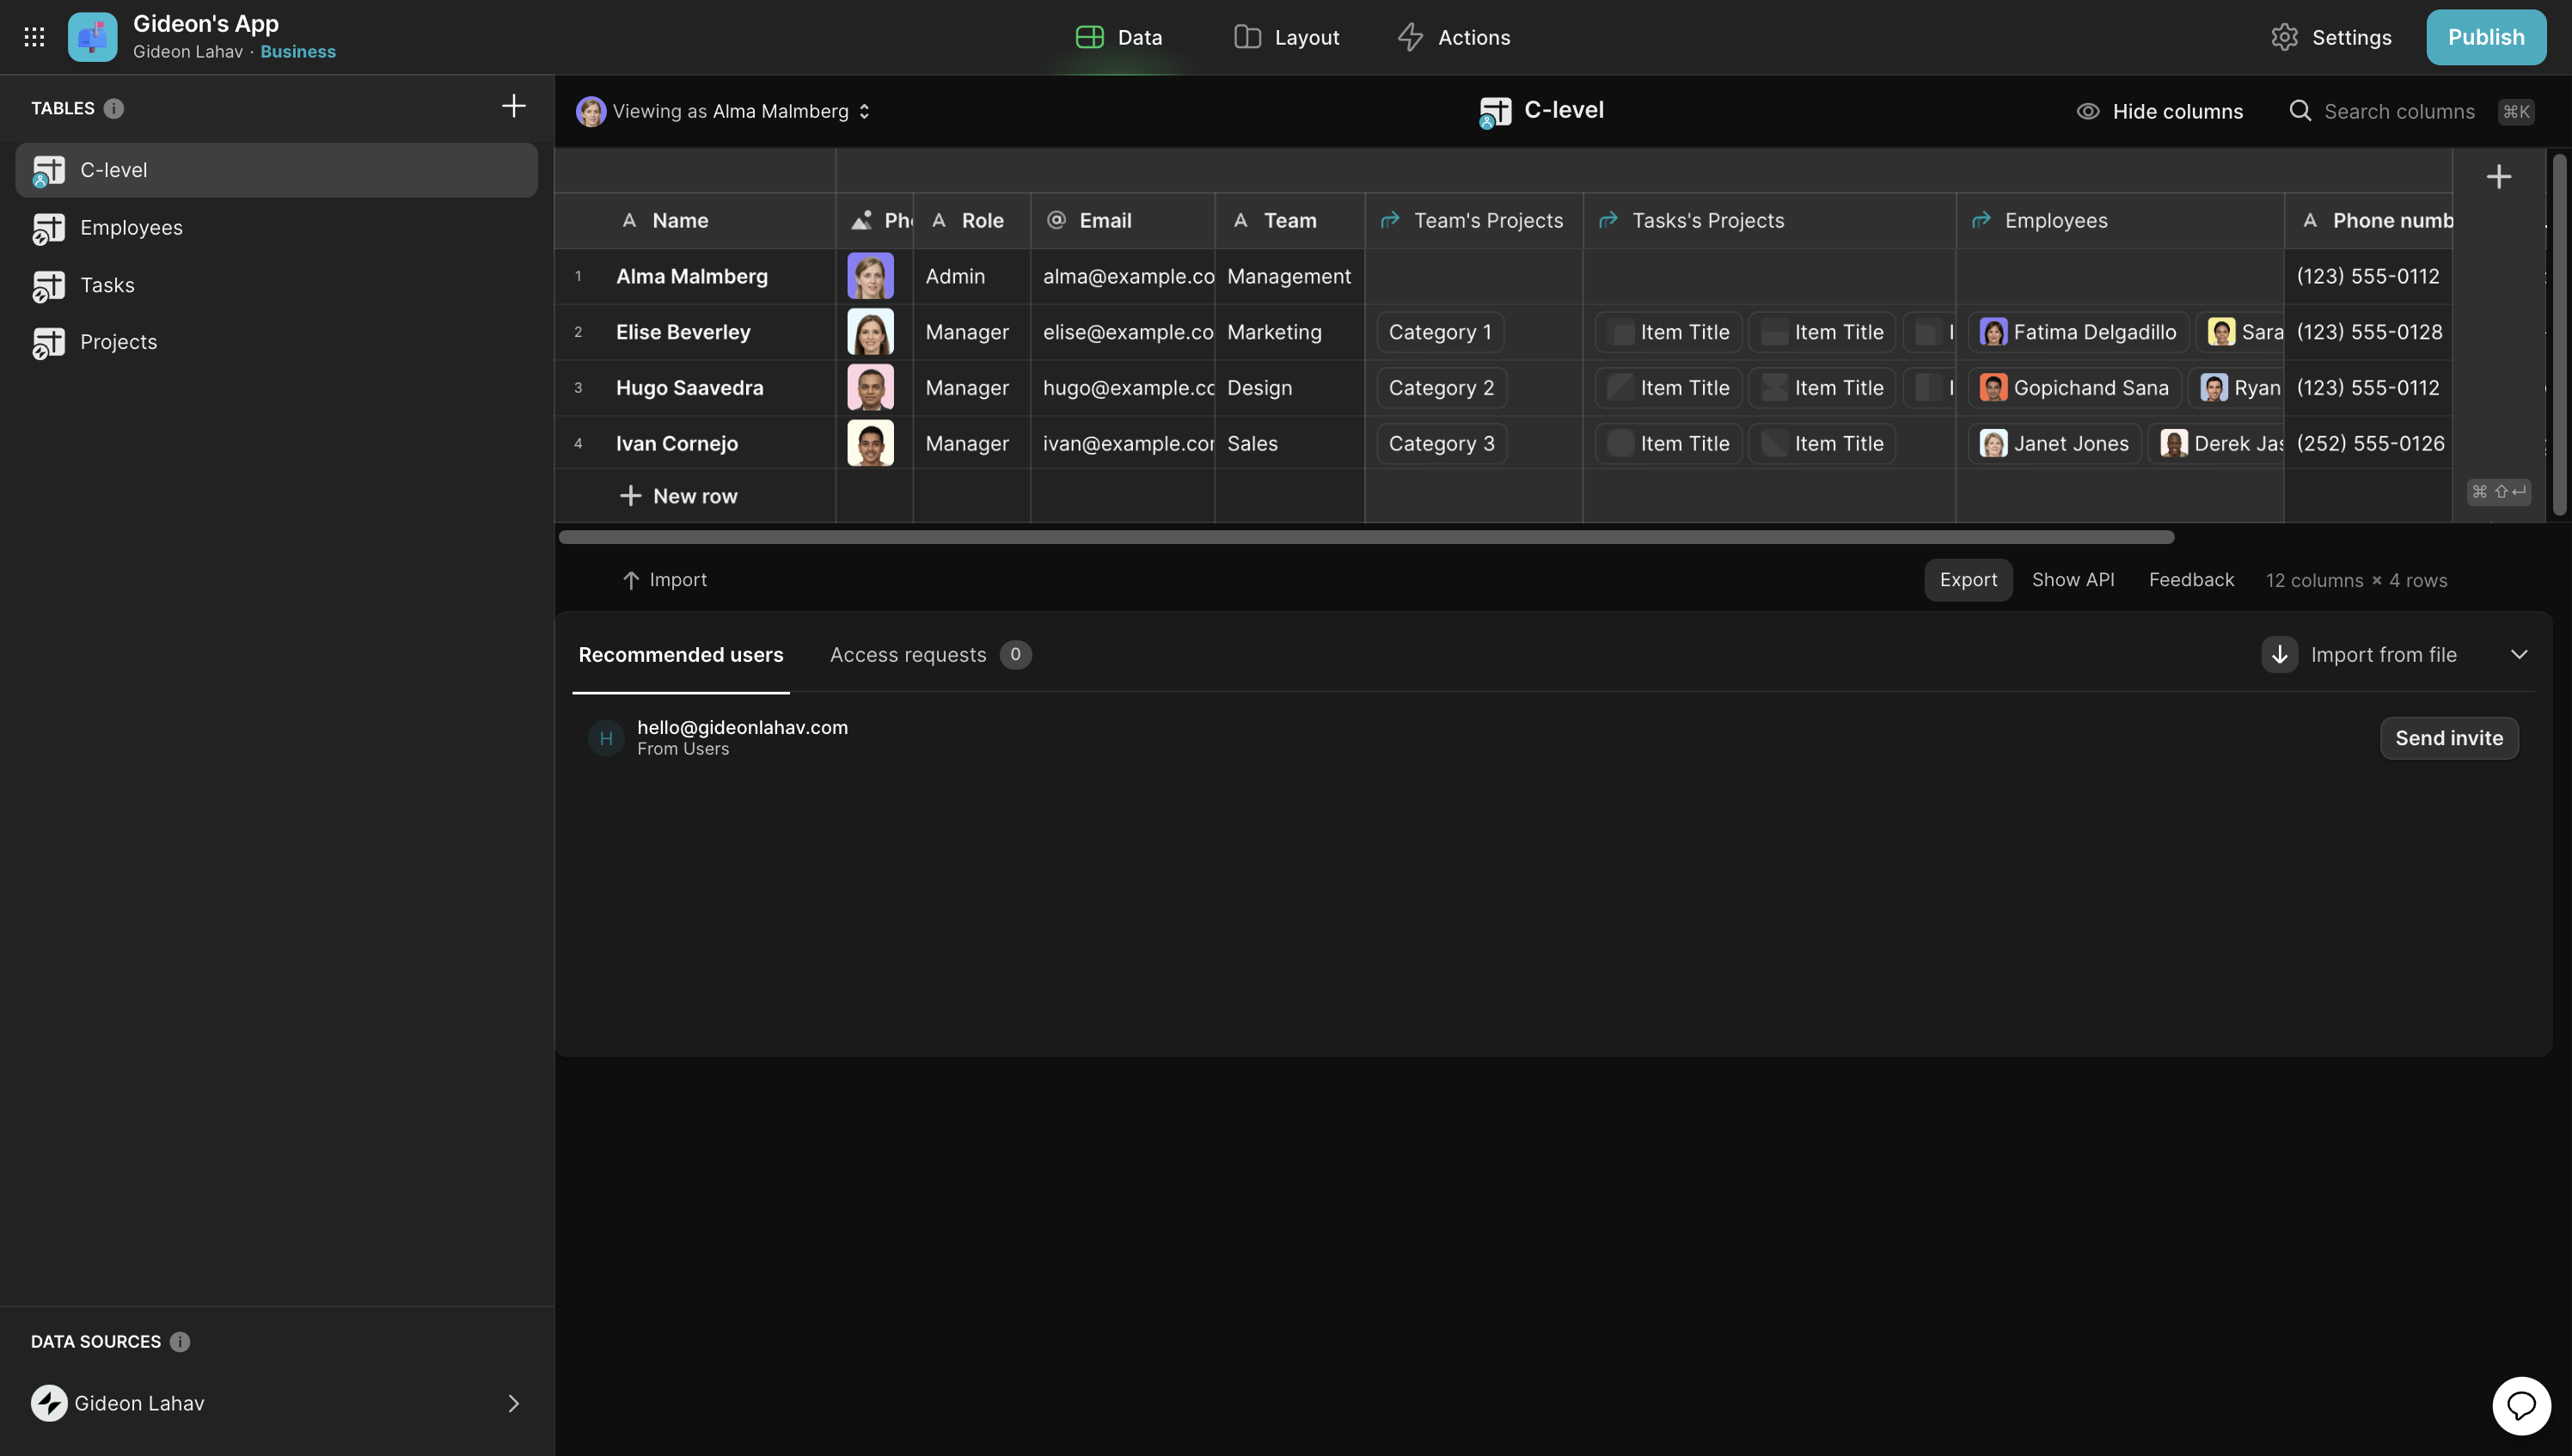Select the C-level table in sidebar
The image size is (2572, 1456).
277,170
